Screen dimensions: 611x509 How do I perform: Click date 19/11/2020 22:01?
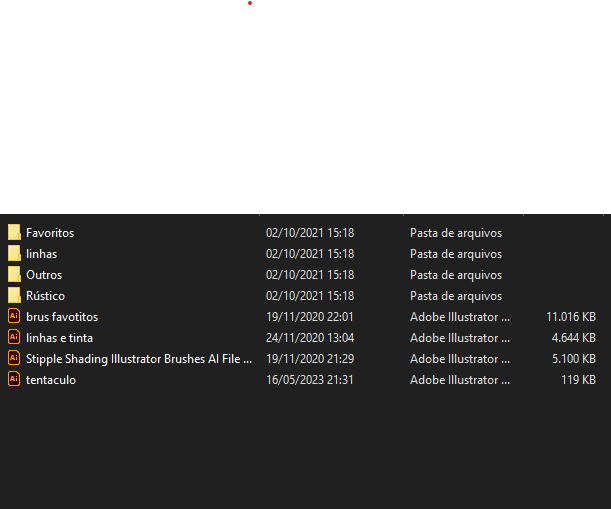310,317
